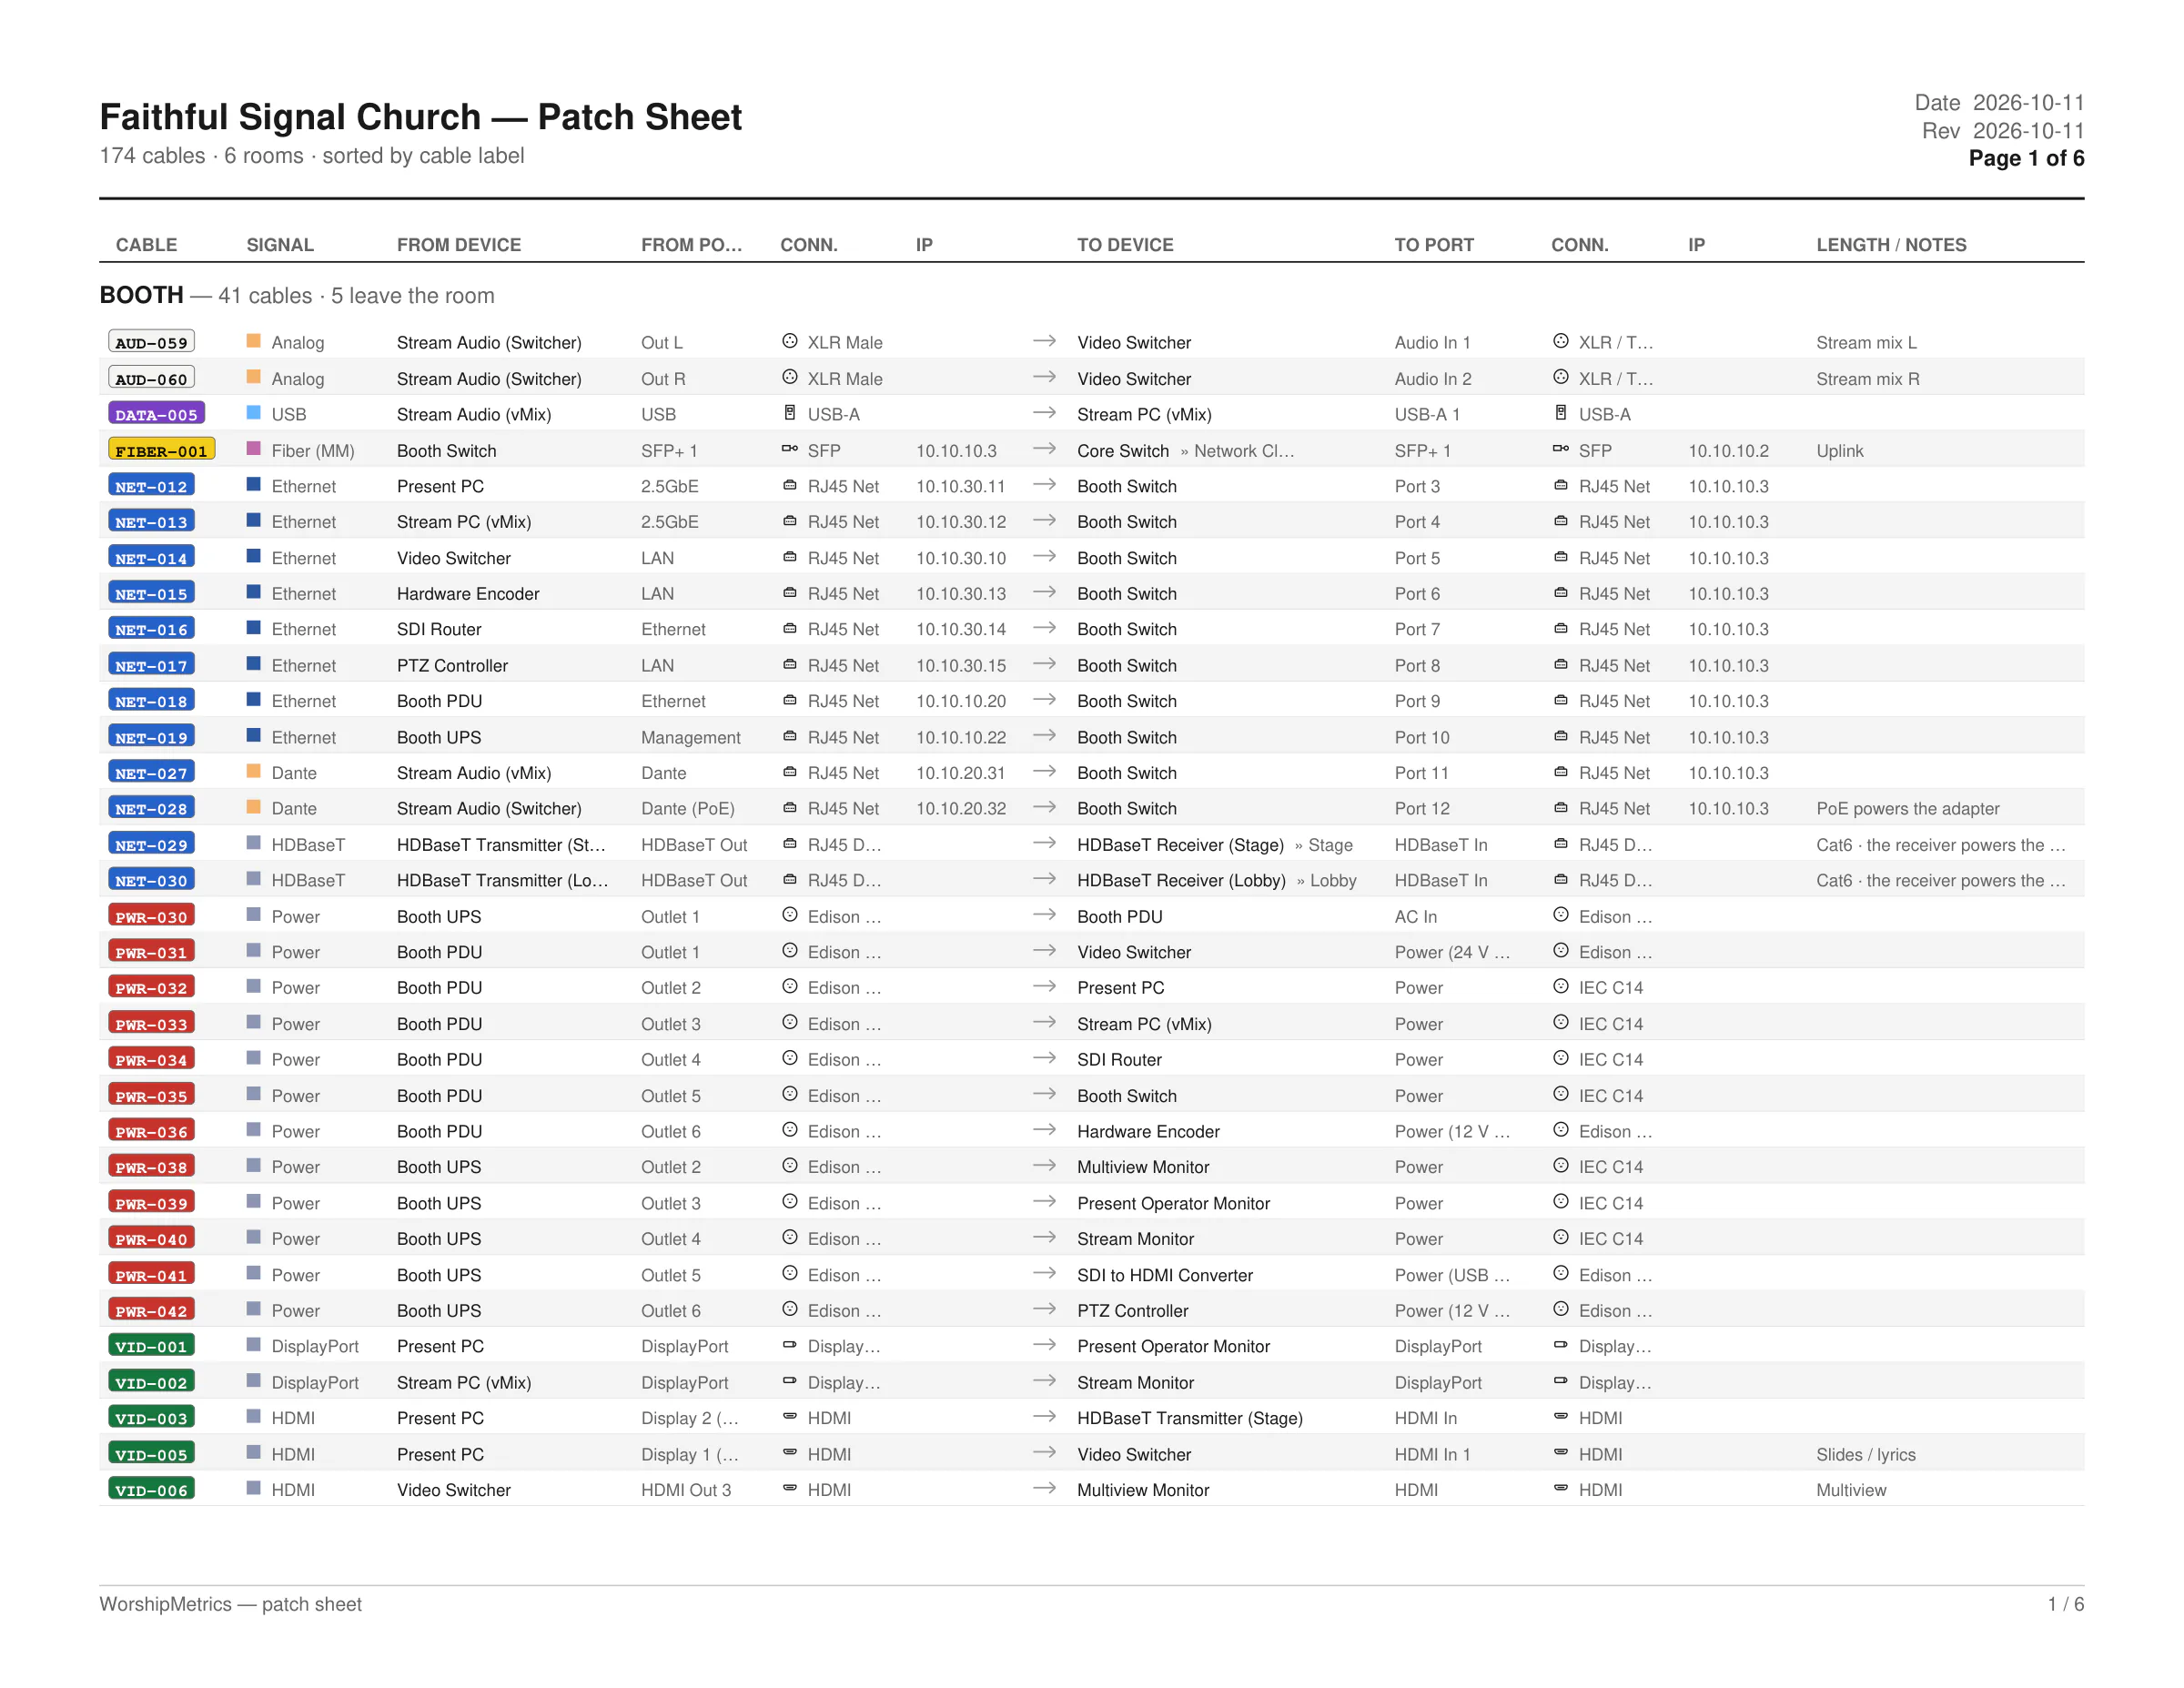Click the Slides / lyrics note
Image resolution: width=2184 pixels, height=1688 pixels.
click(1866, 1454)
